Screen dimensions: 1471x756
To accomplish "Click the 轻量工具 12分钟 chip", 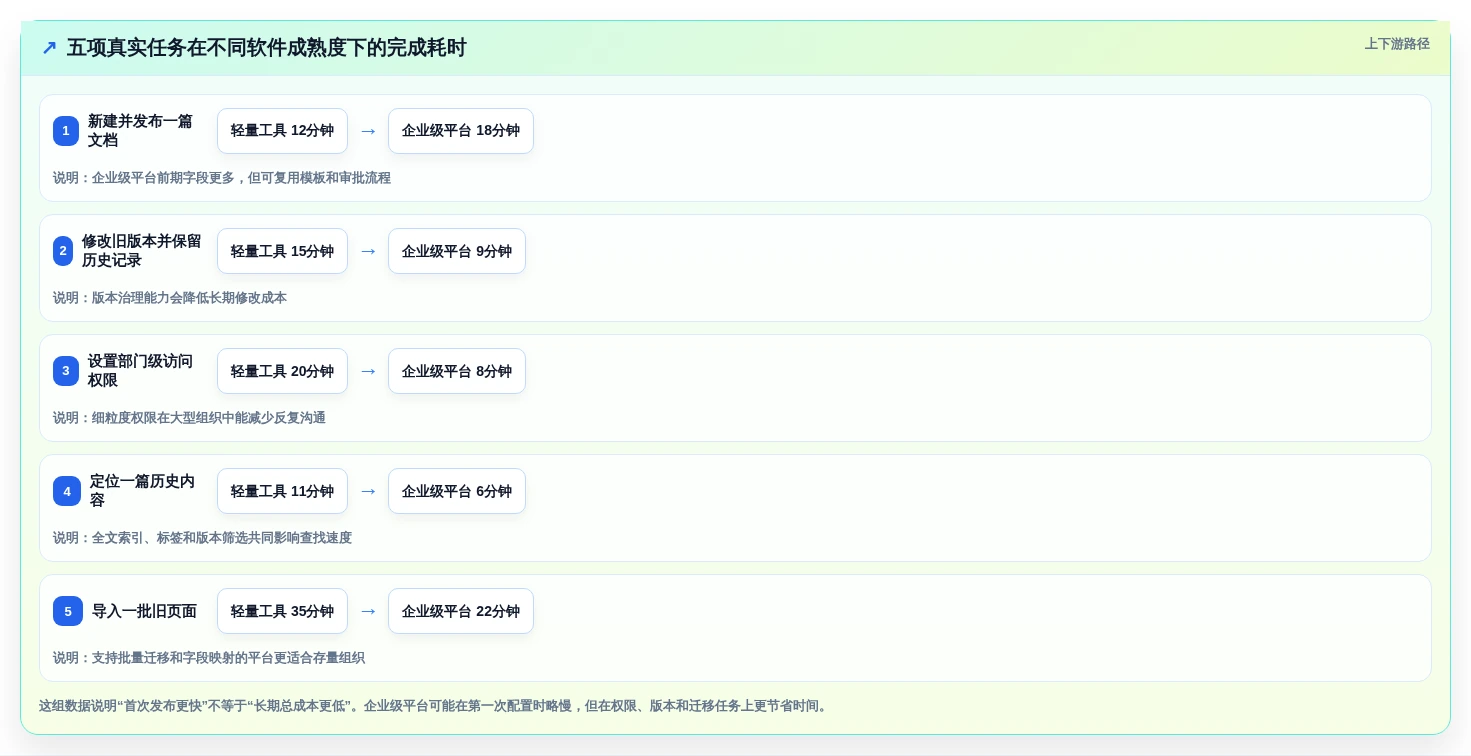I will pyautogui.click(x=282, y=131).
